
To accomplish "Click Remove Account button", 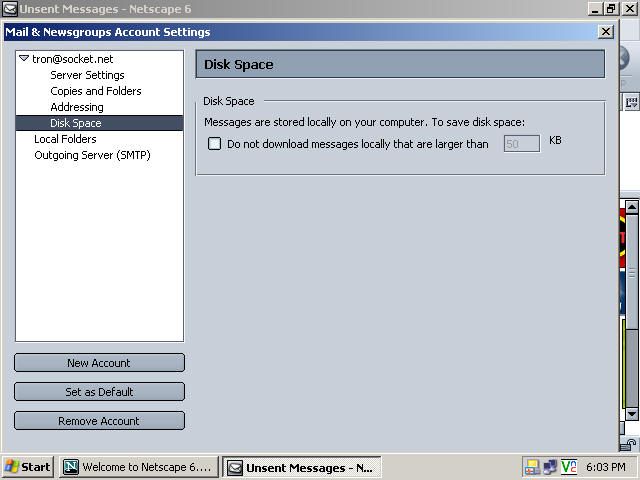I will (99, 421).
